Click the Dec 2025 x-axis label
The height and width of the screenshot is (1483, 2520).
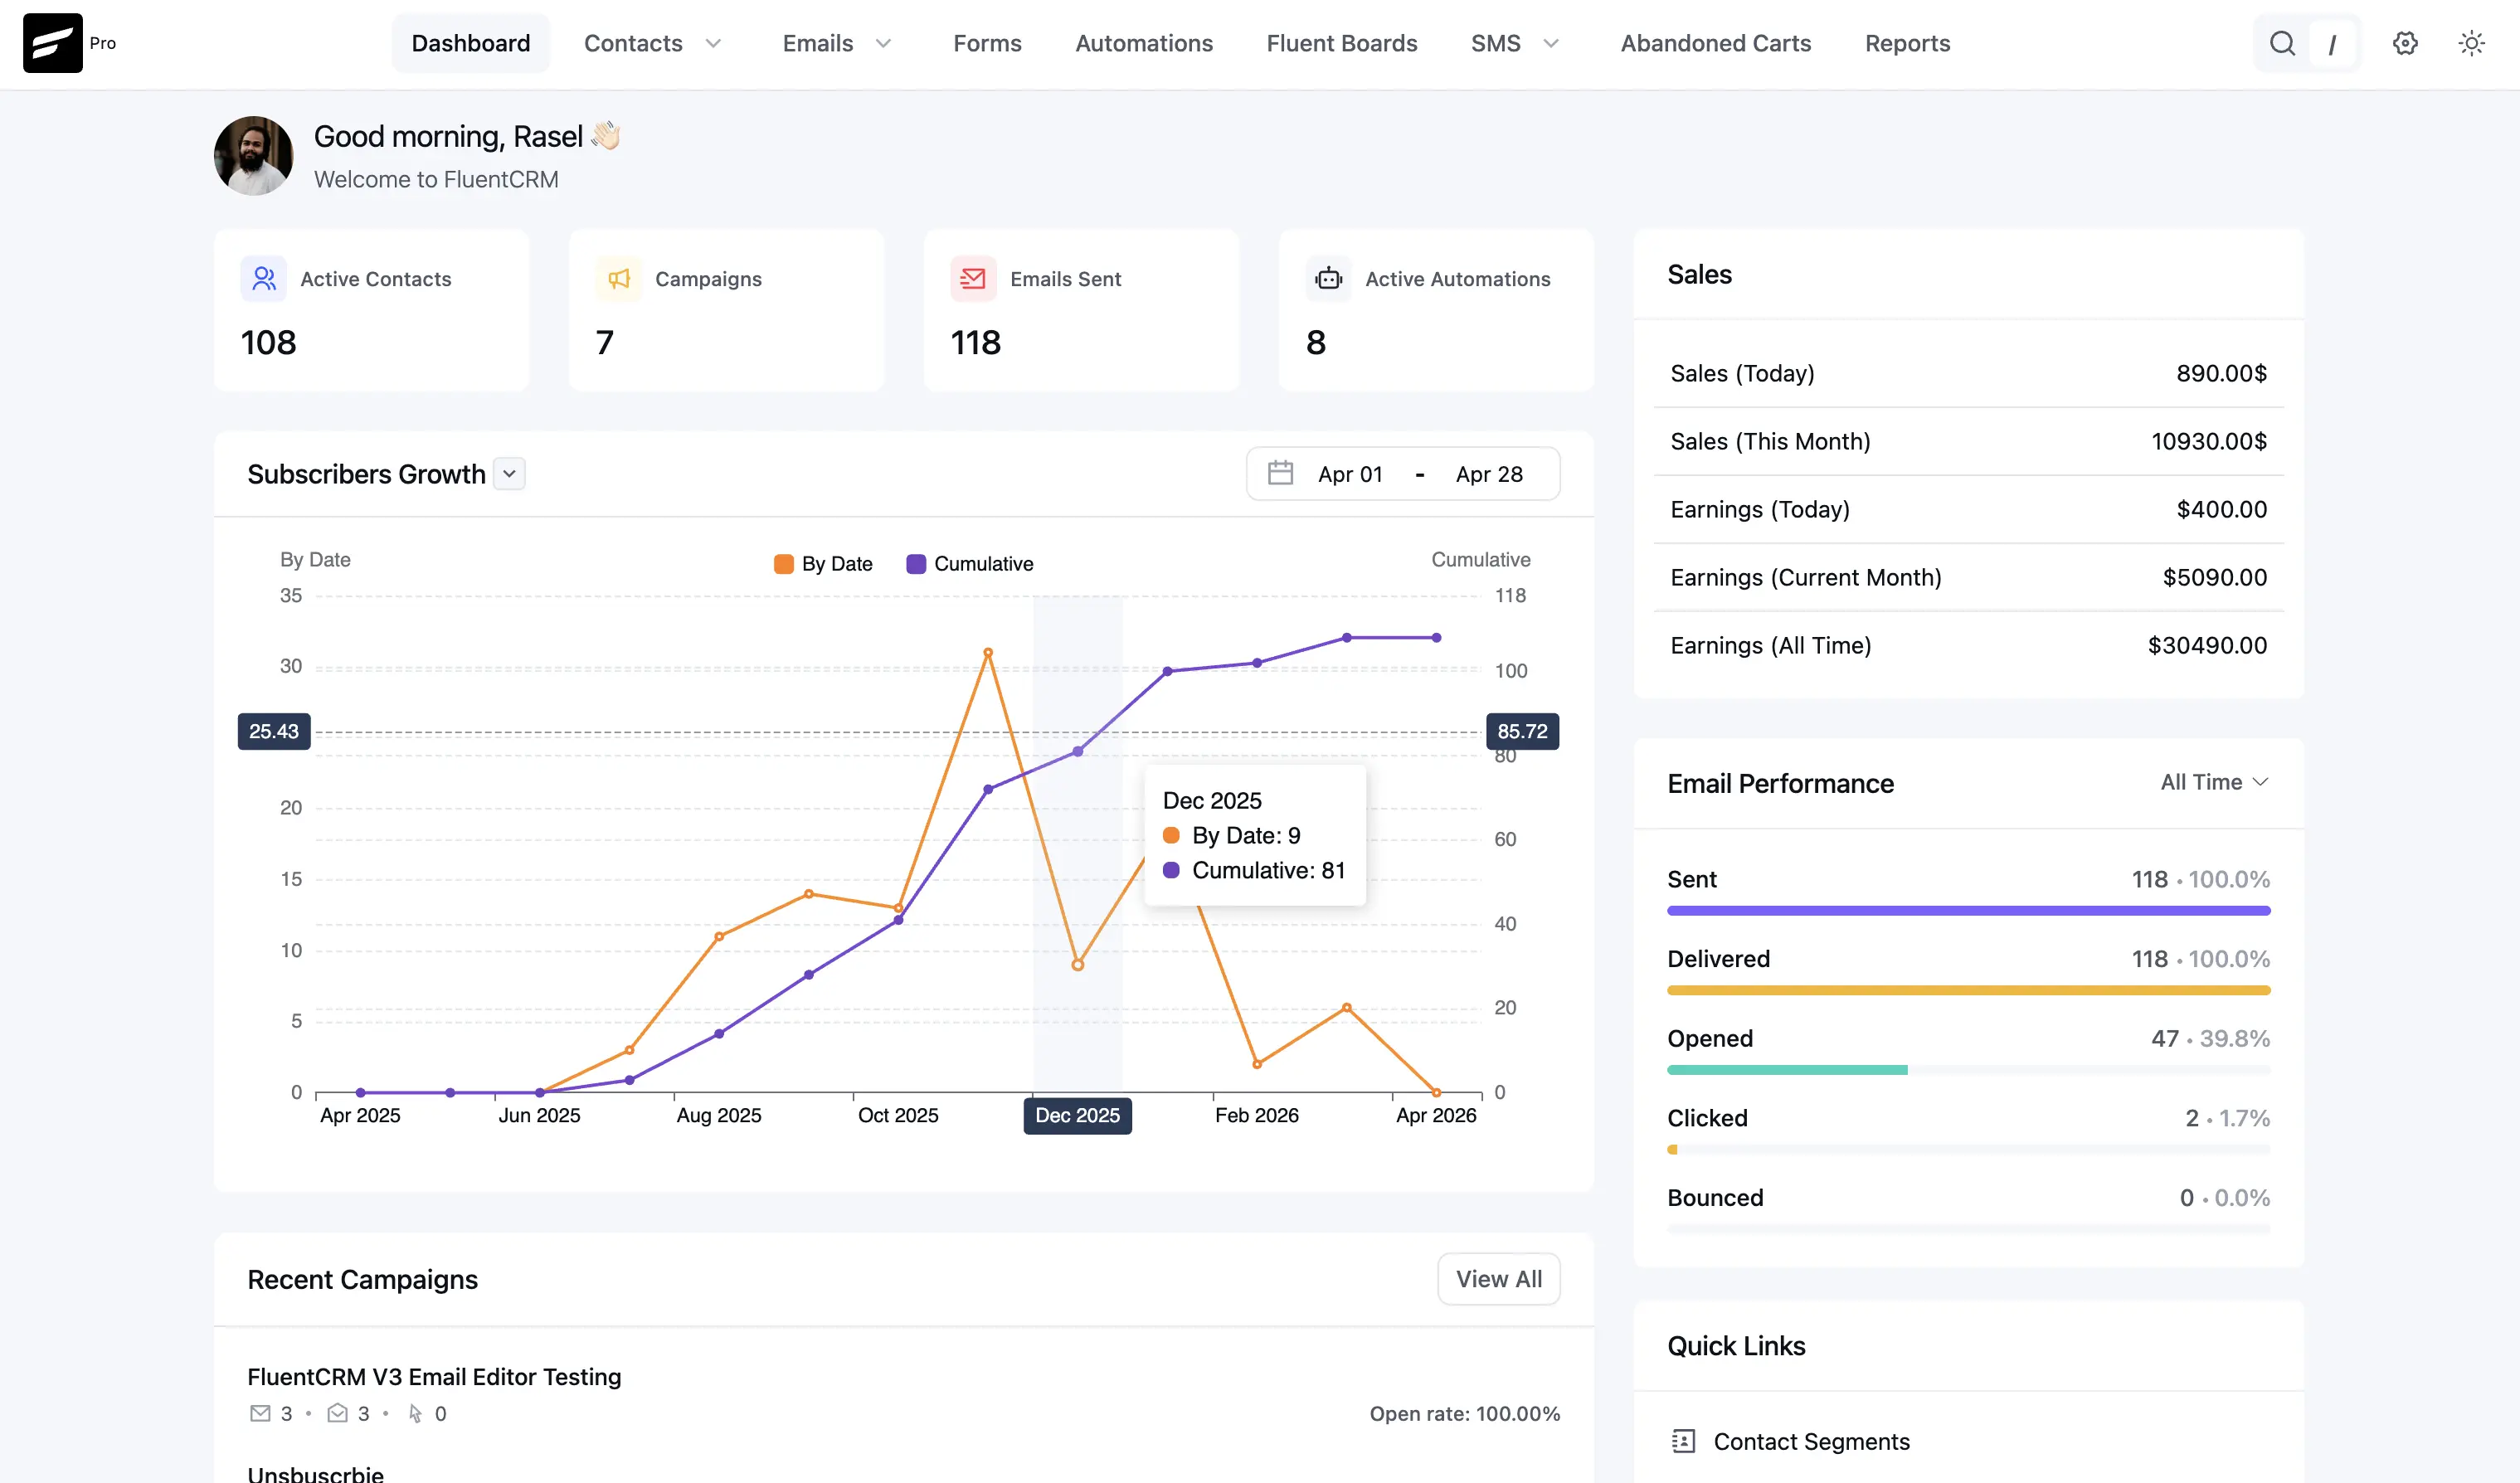click(x=1077, y=1115)
